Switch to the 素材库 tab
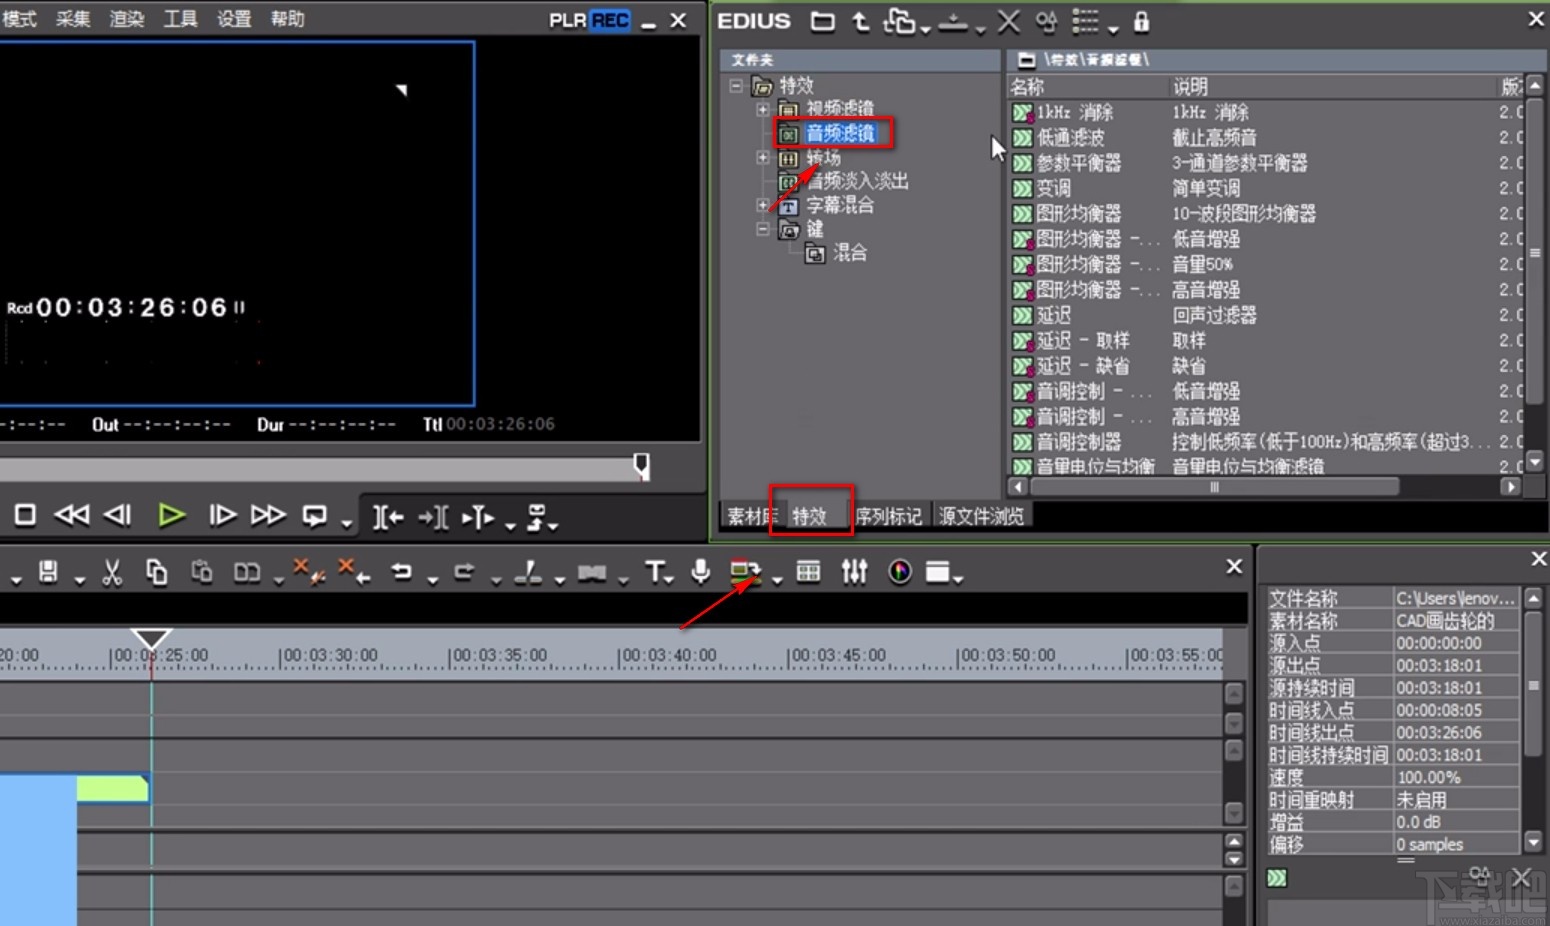 [x=750, y=515]
